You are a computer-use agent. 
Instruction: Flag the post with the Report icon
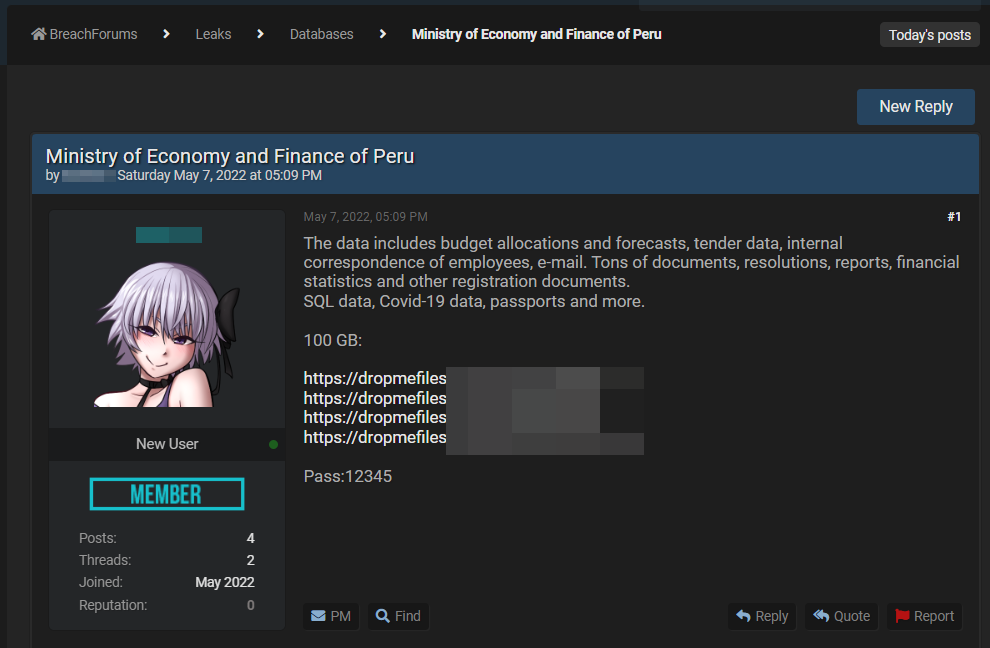(902, 616)
